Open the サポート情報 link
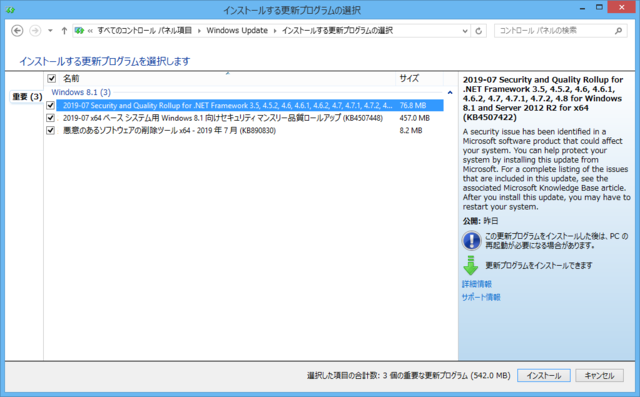 click(481, 297)
